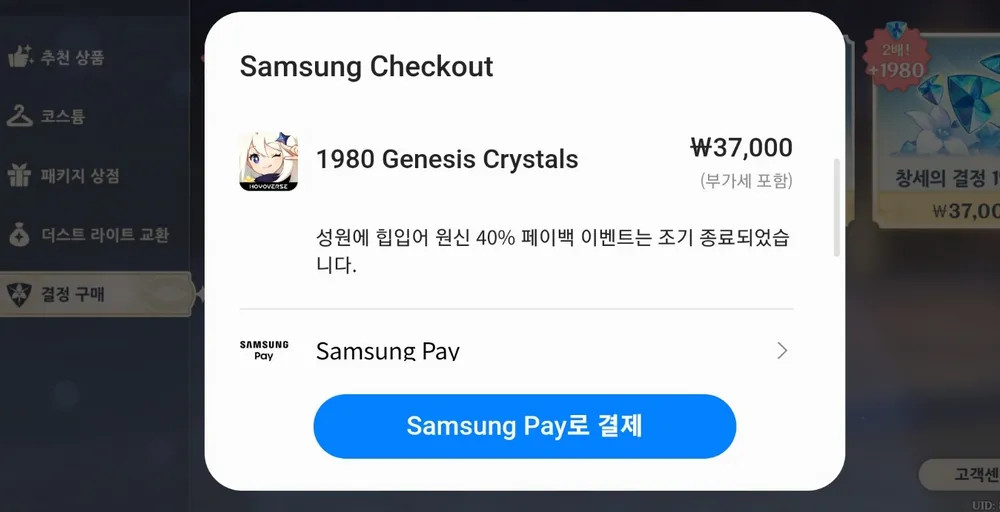Click the Samsung Pay로 결제 button

tap(524, 426)
